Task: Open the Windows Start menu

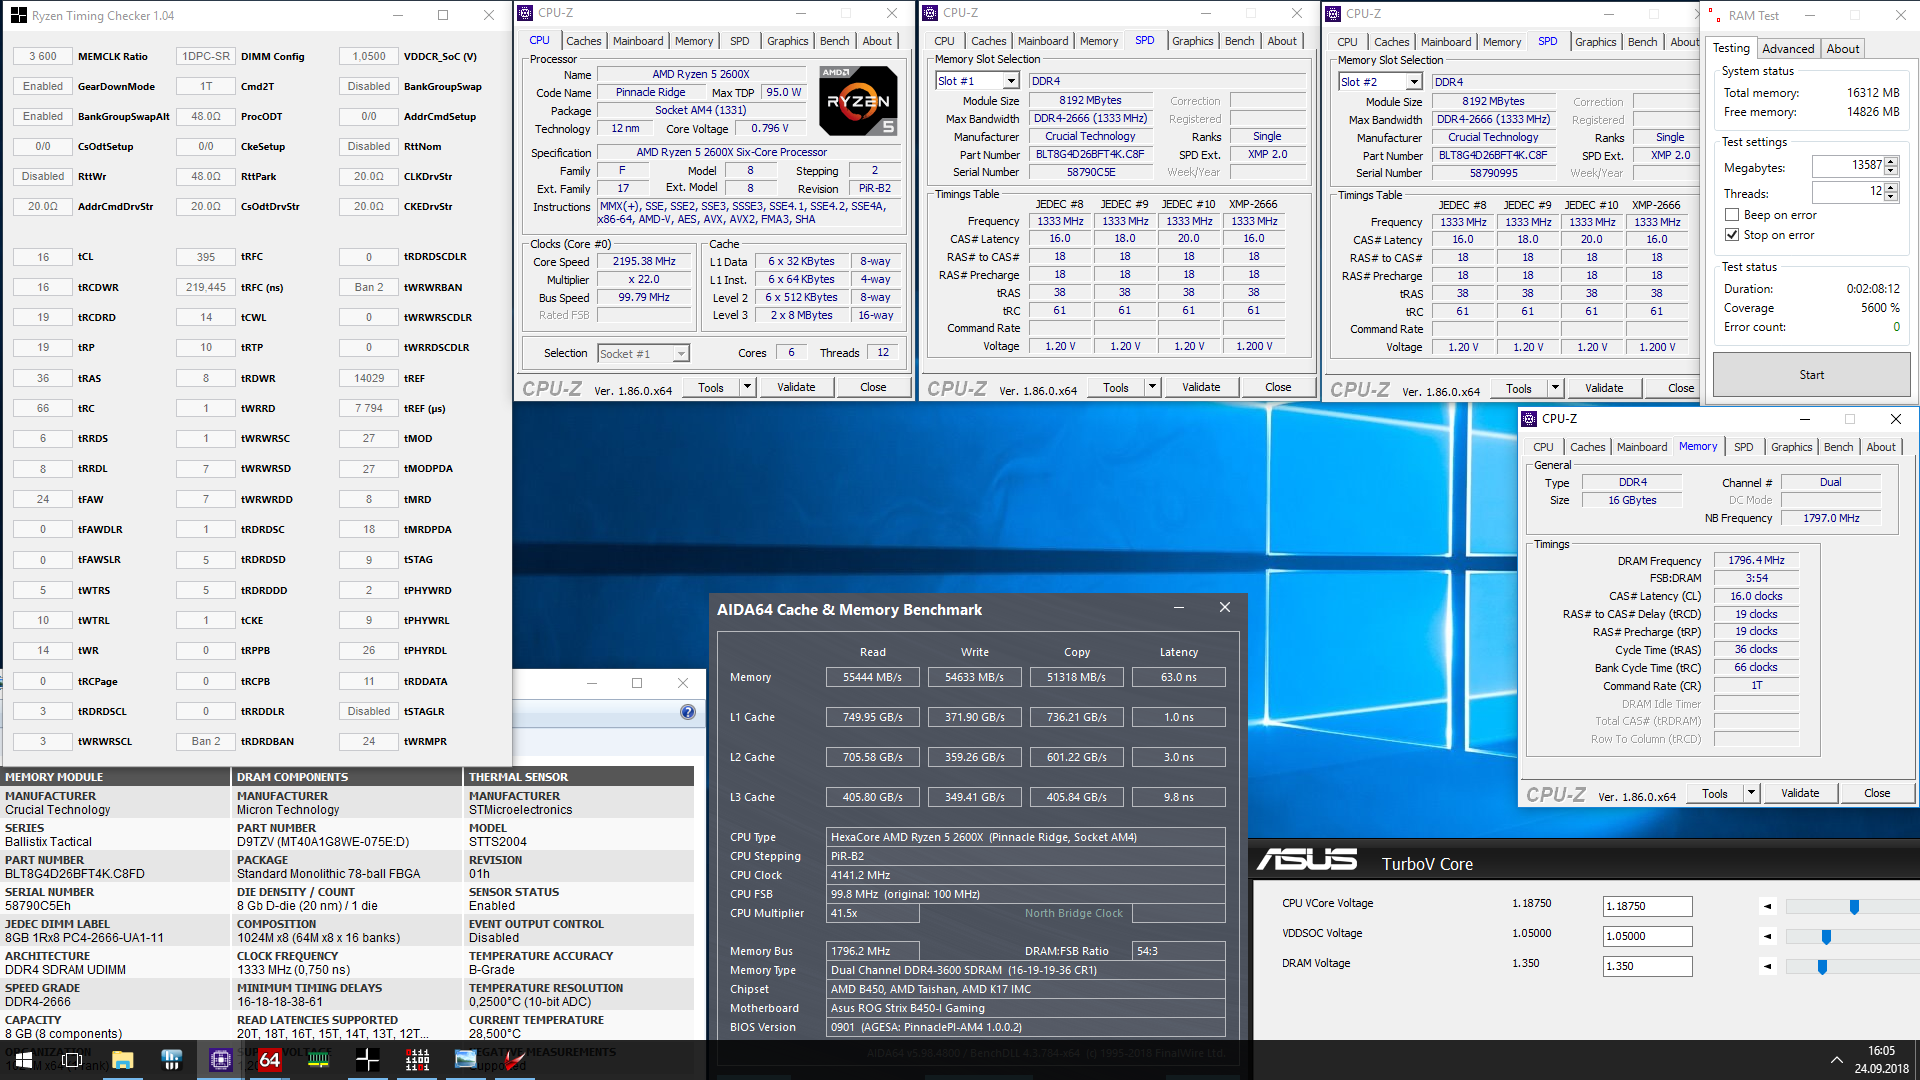Action: (x=24, y=1060)
